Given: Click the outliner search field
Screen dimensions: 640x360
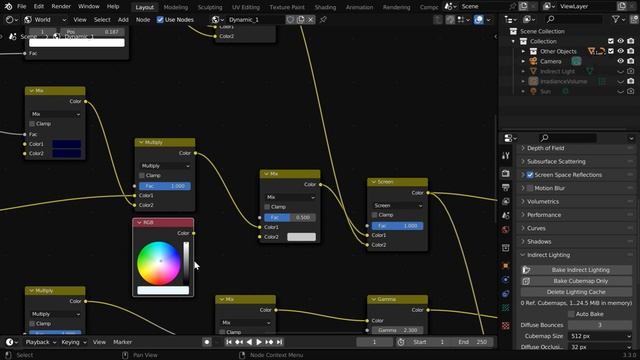Looking at the screenshot, I should [x=574, y=19].
